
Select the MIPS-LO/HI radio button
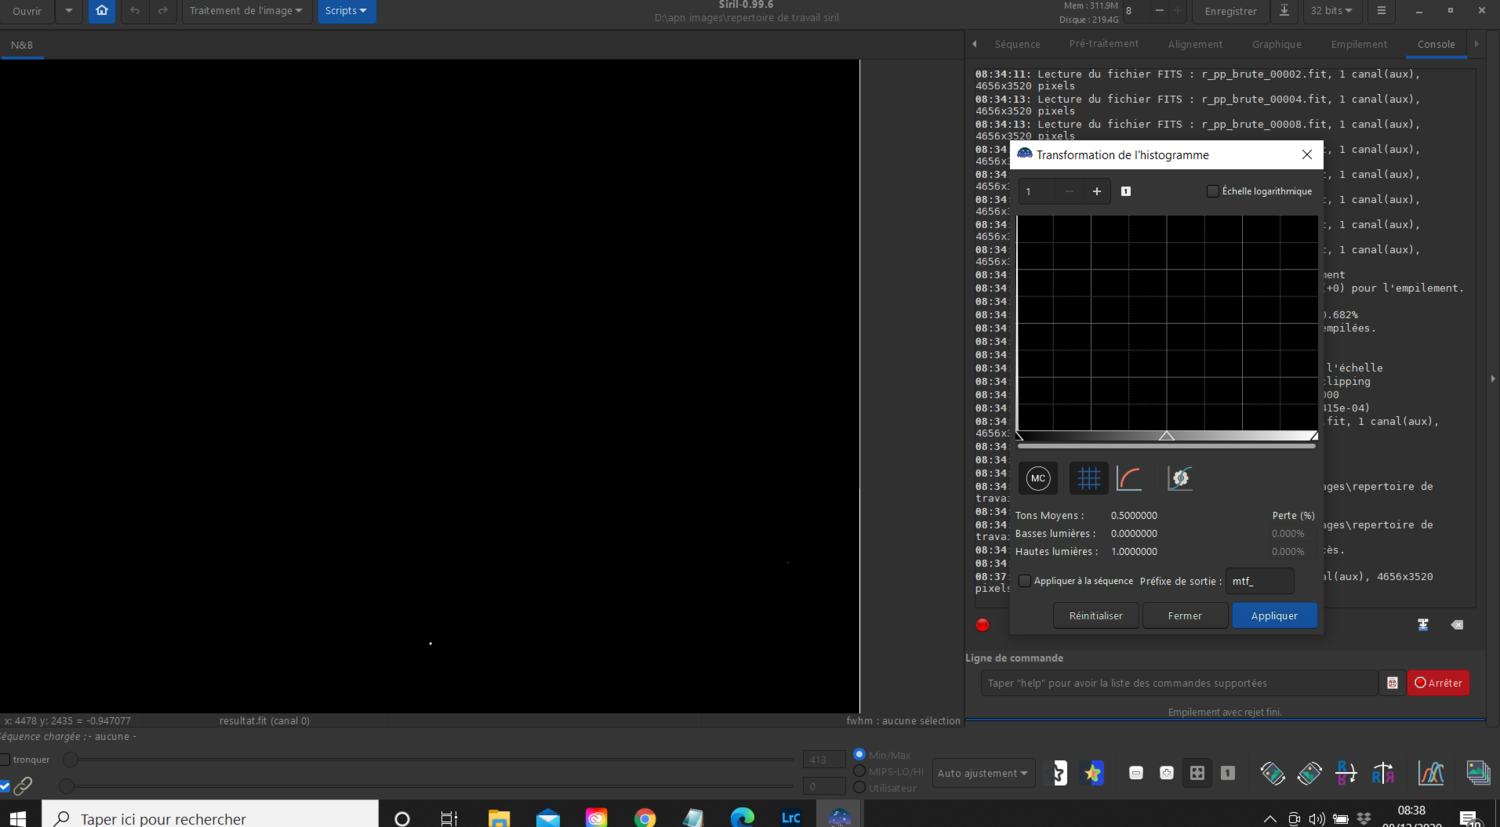[x=859, y=771]
